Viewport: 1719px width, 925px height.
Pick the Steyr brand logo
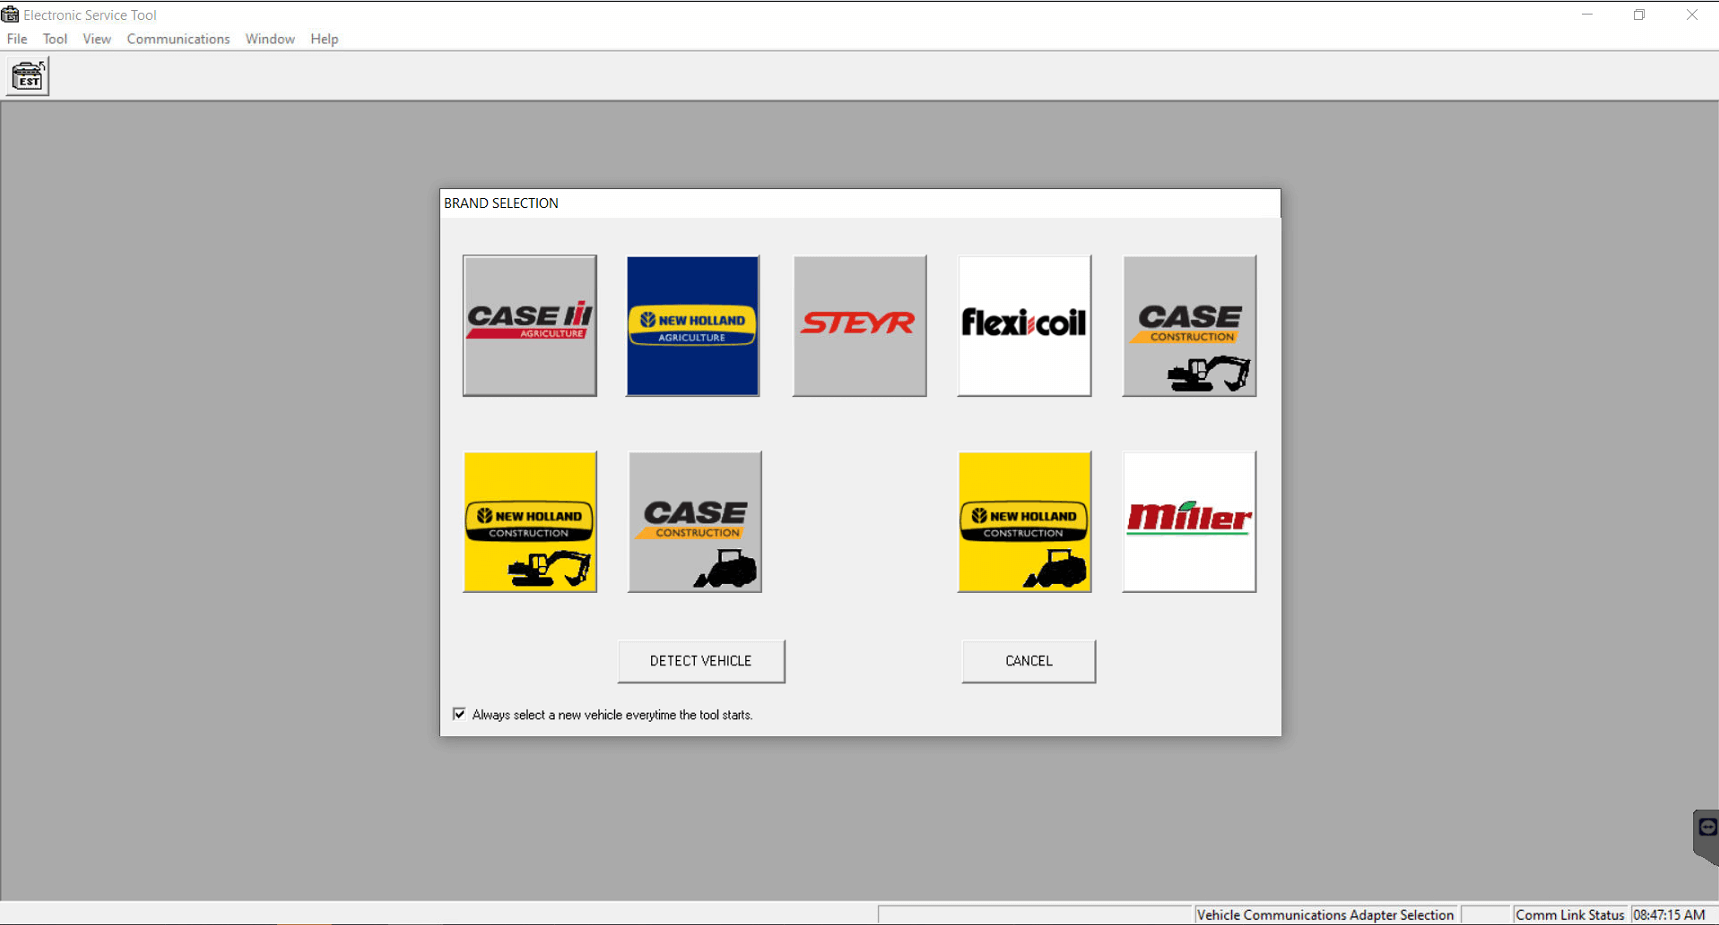(x=859, y=325)
